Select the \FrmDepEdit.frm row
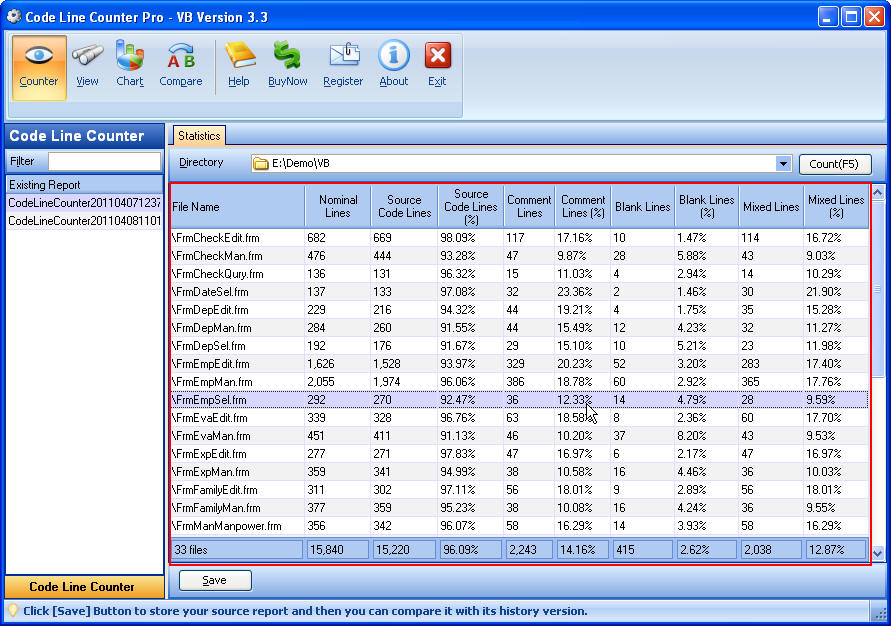The image size is (891, 626). click(x=519, y=310)
